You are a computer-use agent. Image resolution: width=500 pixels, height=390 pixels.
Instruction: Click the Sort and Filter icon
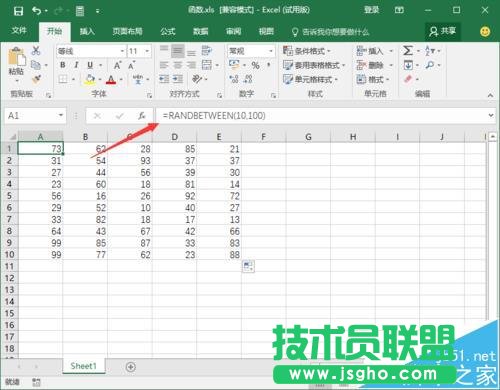(430, 51)
